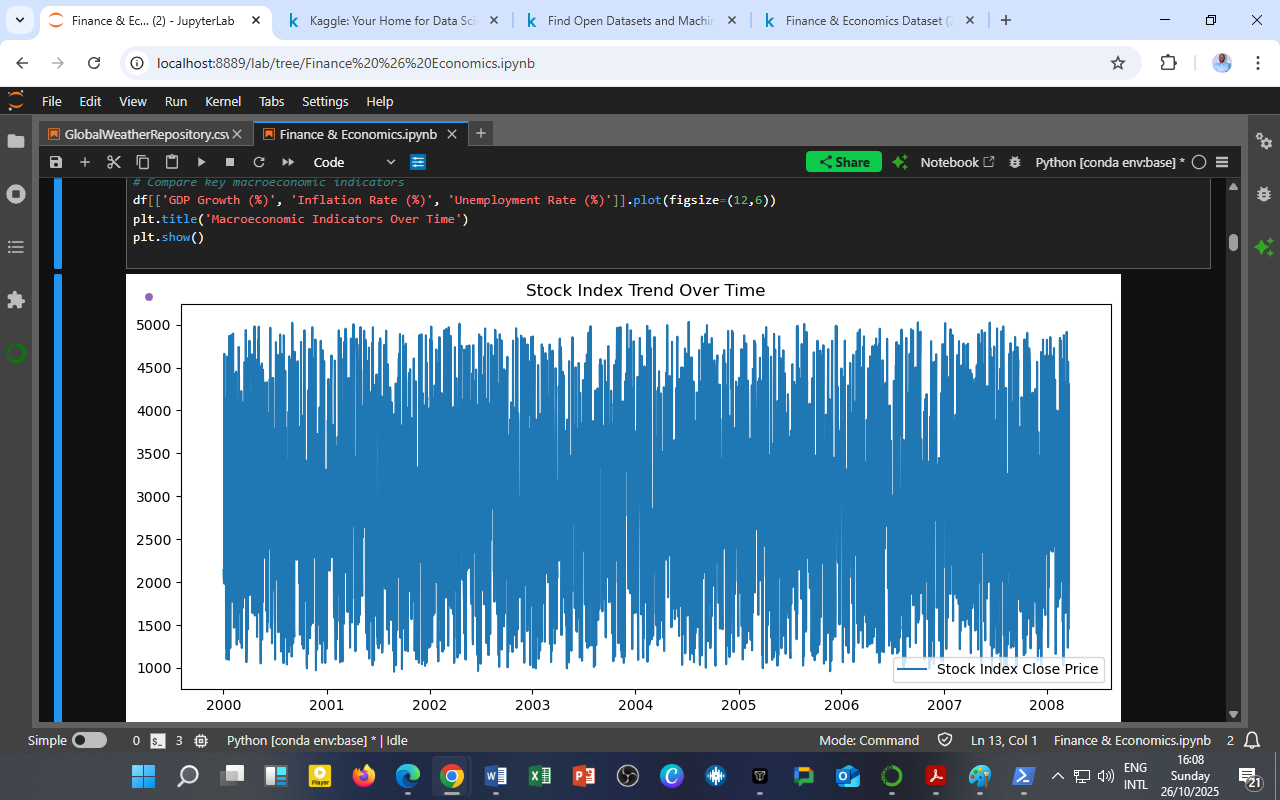Click the green Share button
Screen dimensions: 1280x800
pyautogui.click(x=843, y=162)
